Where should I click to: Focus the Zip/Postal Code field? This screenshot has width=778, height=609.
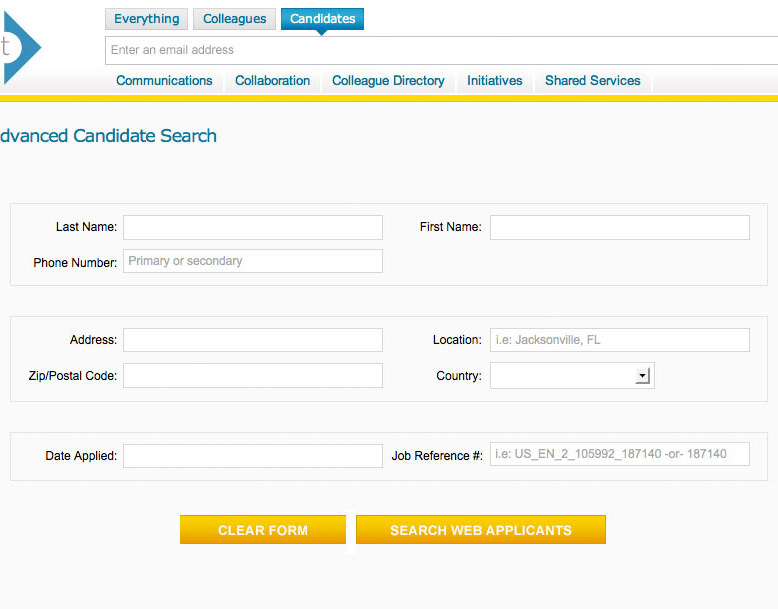click(x=253, y=375)
